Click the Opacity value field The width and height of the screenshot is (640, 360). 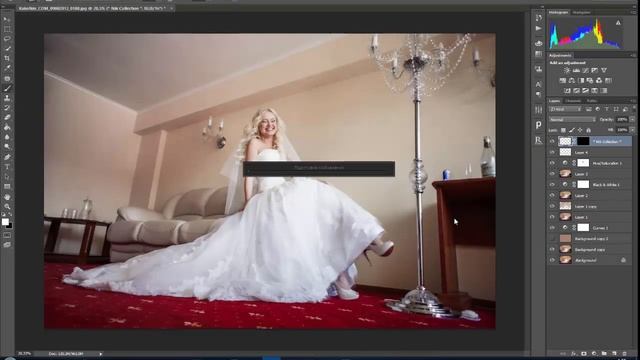(622, 120)
